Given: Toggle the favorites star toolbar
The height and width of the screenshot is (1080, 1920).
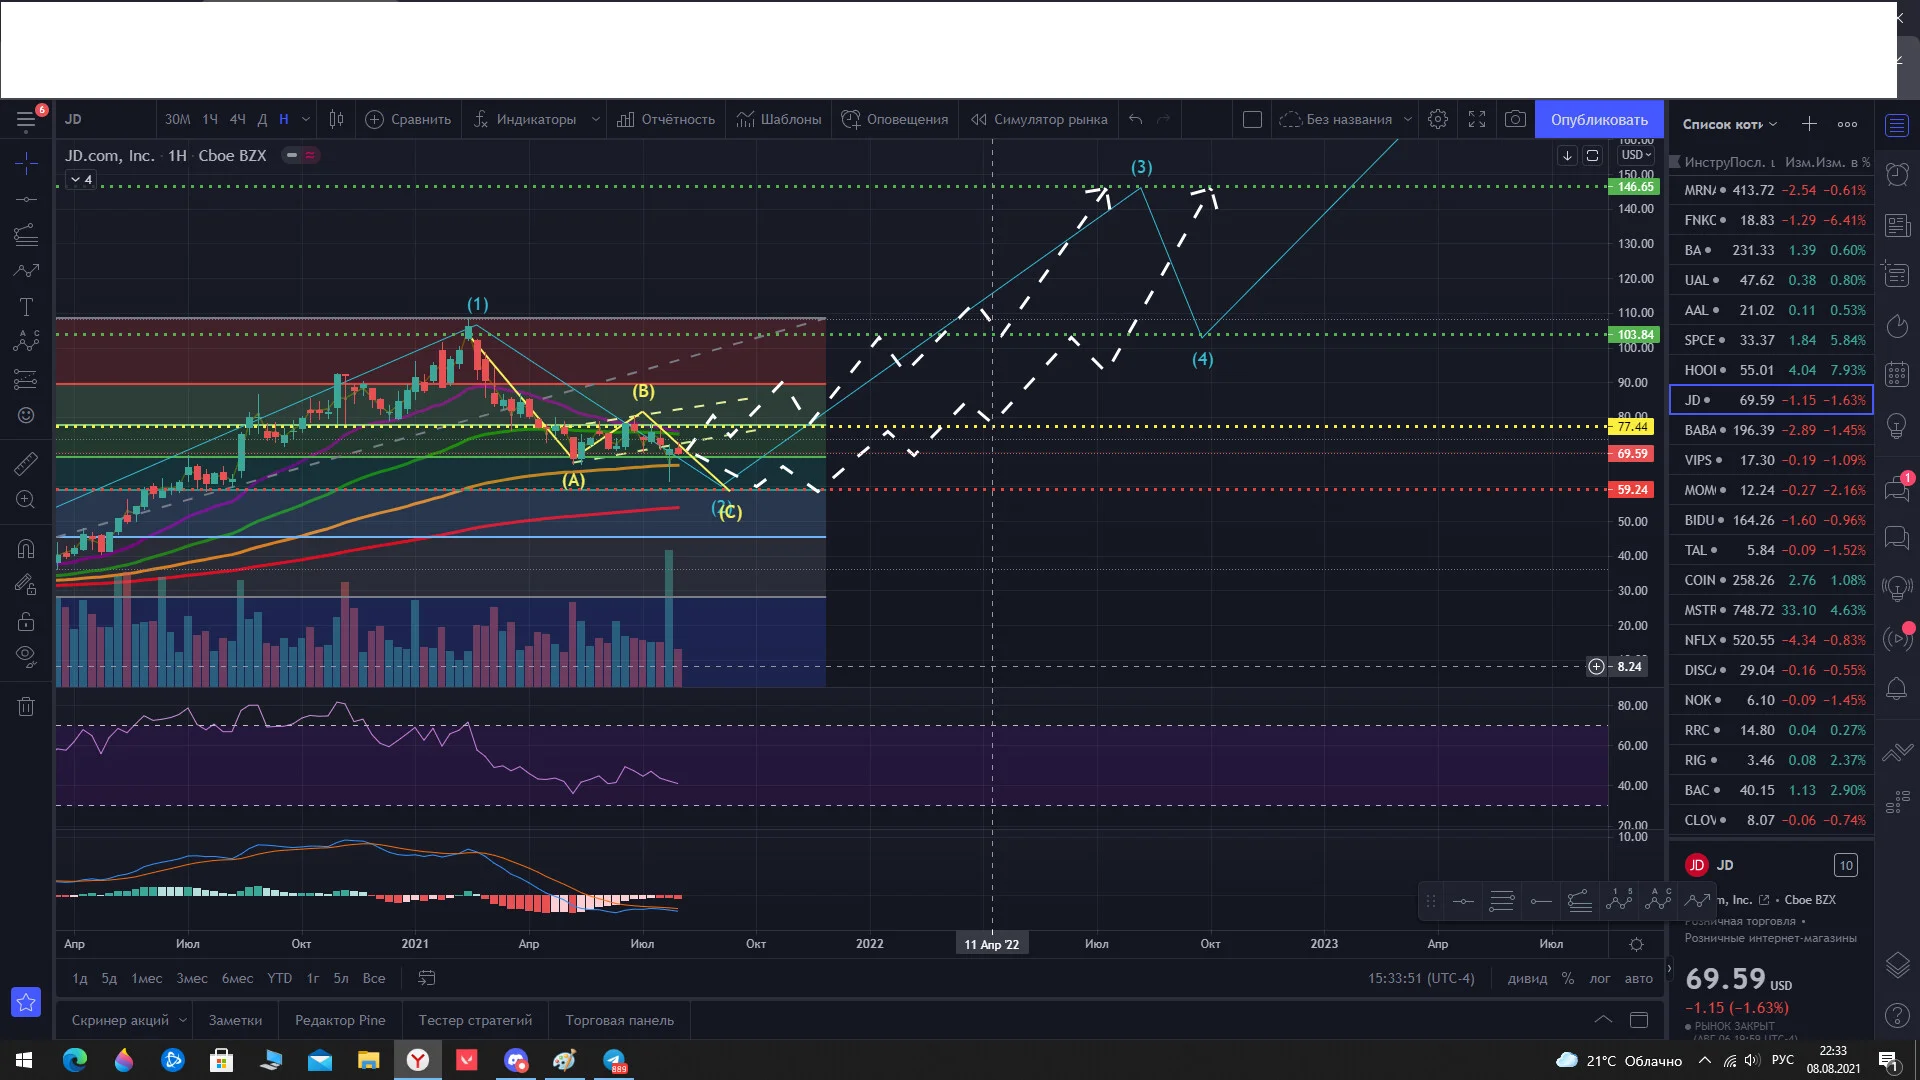Looking at the screenshot, I should pyautogui.click(x=26, y=1002).
